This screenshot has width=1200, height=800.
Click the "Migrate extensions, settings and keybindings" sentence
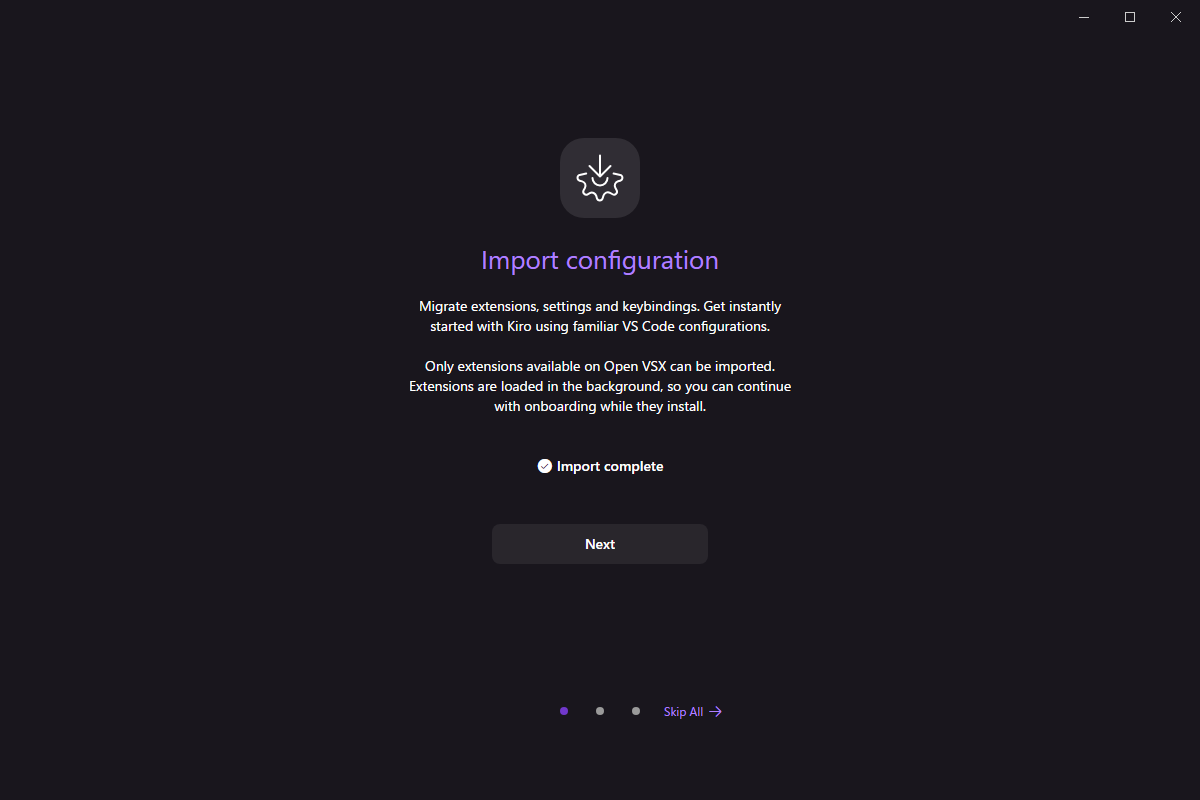coord(558,306)
